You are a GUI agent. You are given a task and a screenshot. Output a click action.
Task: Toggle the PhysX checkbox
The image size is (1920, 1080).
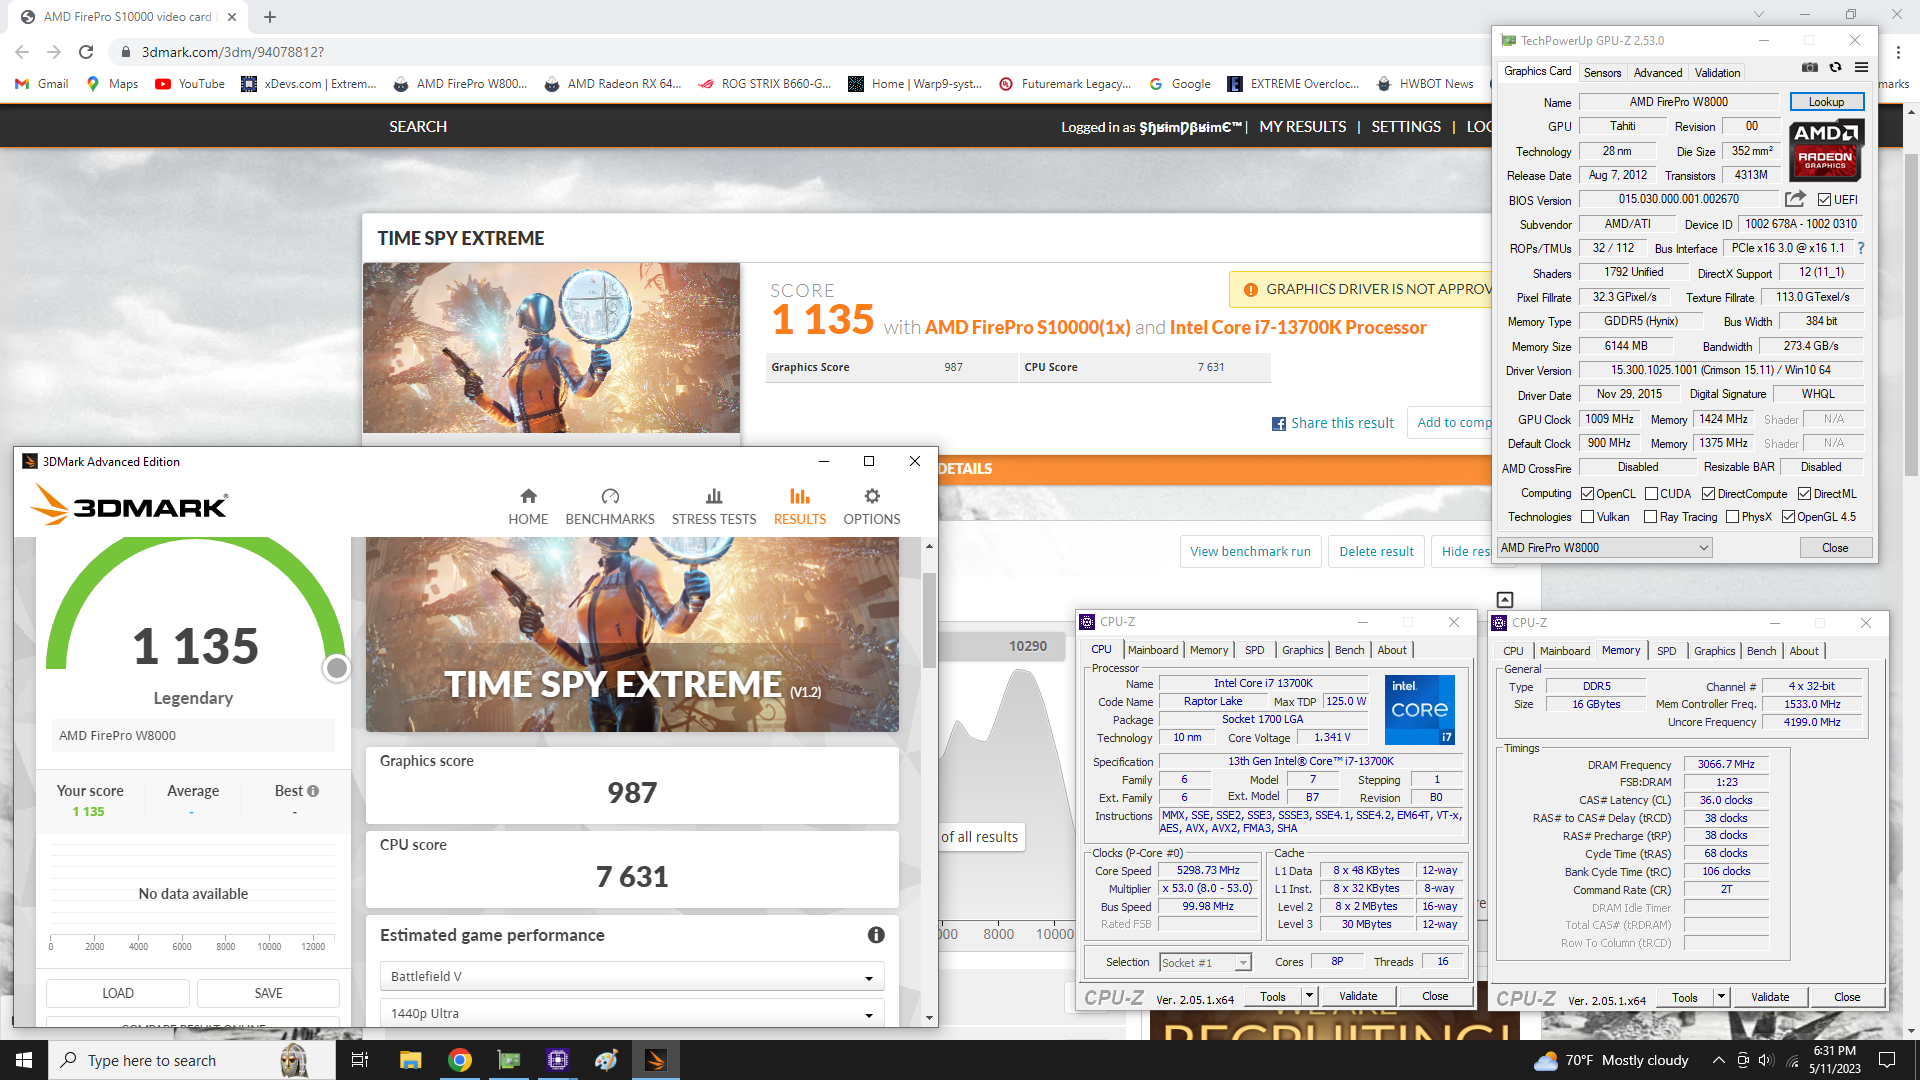tap(1732, 517)
